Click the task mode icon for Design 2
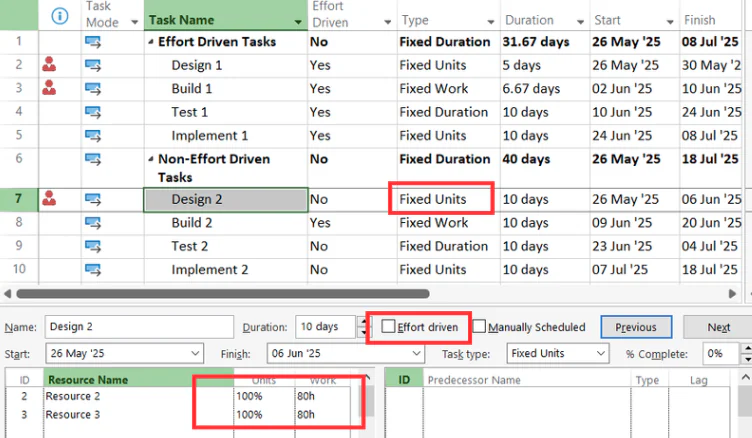Image resolution: width=752 pixels, height=438 pixels. [x=93, y=199]
